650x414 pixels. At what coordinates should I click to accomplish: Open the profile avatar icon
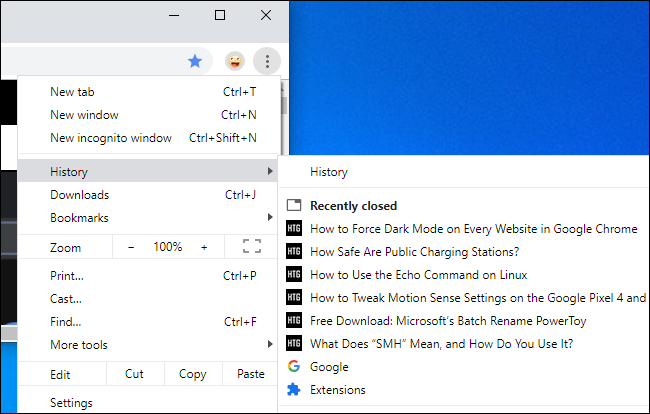(x=234, y=62)
